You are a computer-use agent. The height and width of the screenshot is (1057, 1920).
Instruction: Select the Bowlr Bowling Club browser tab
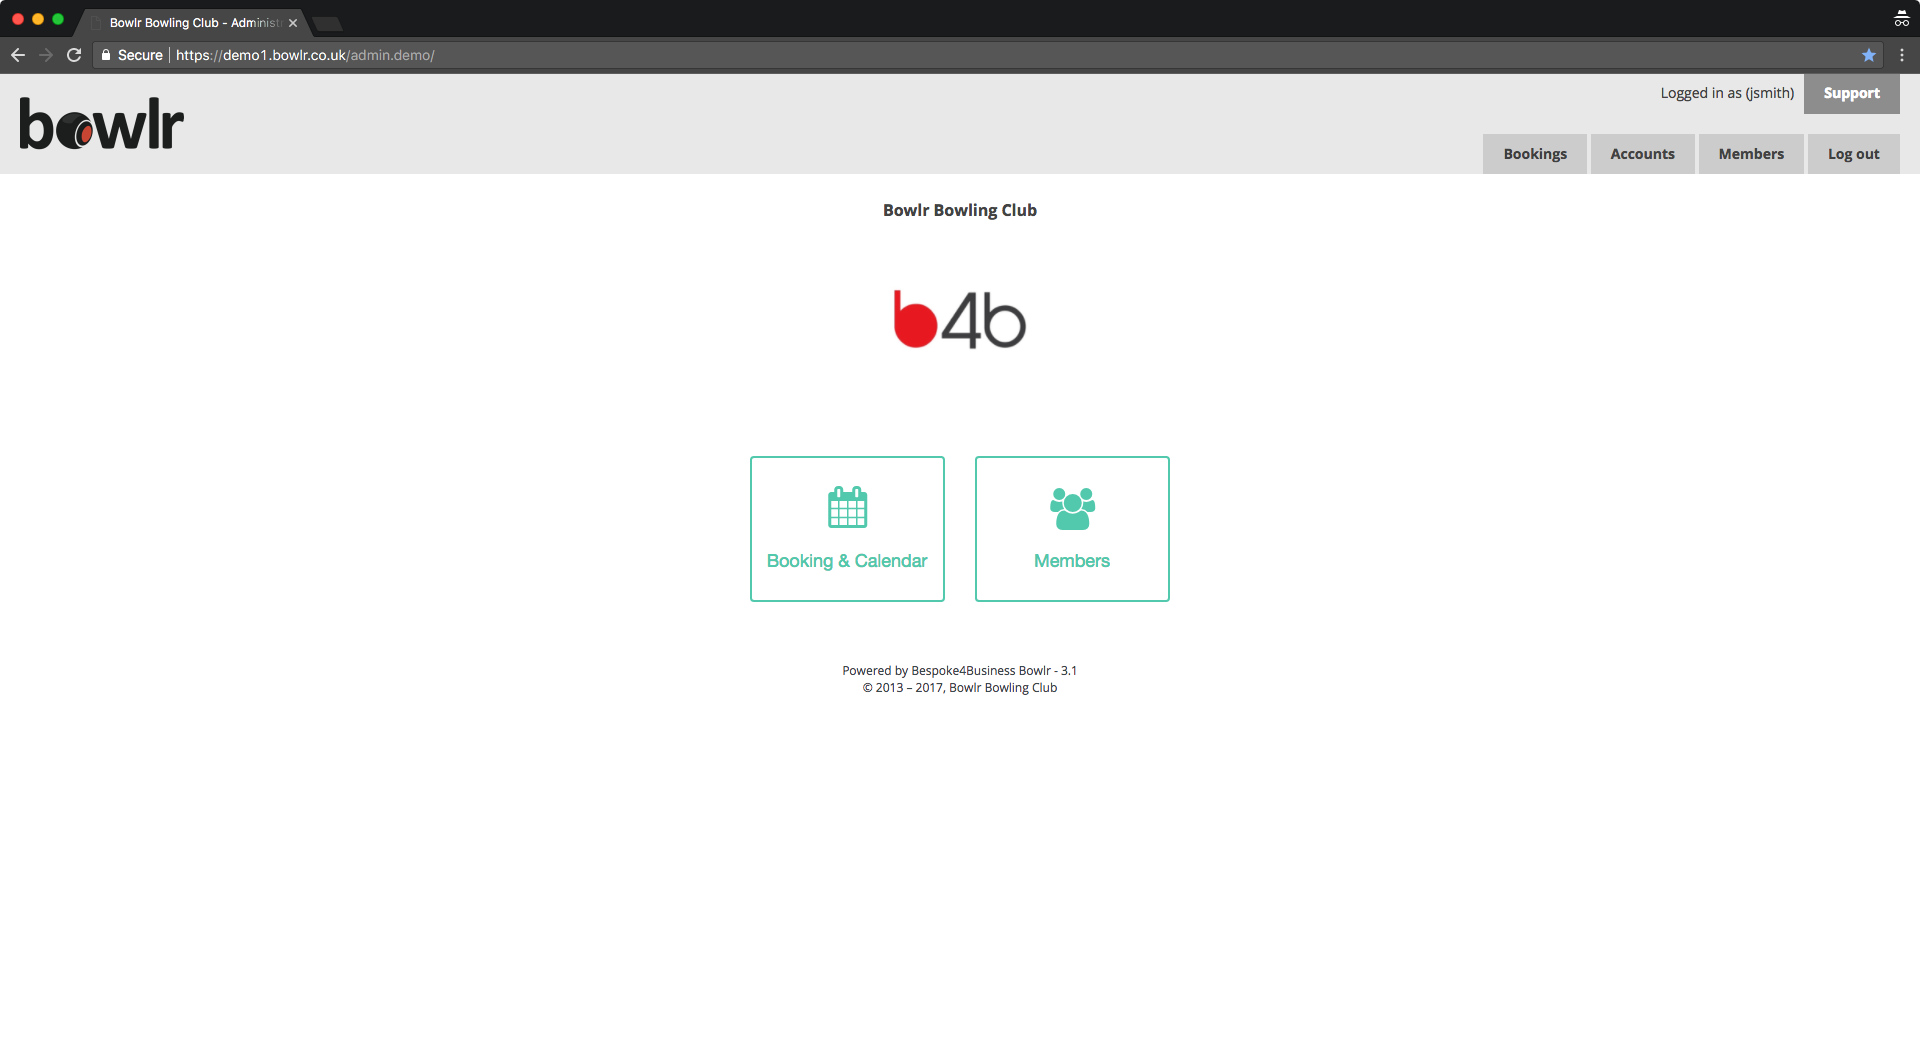(194, 22)
